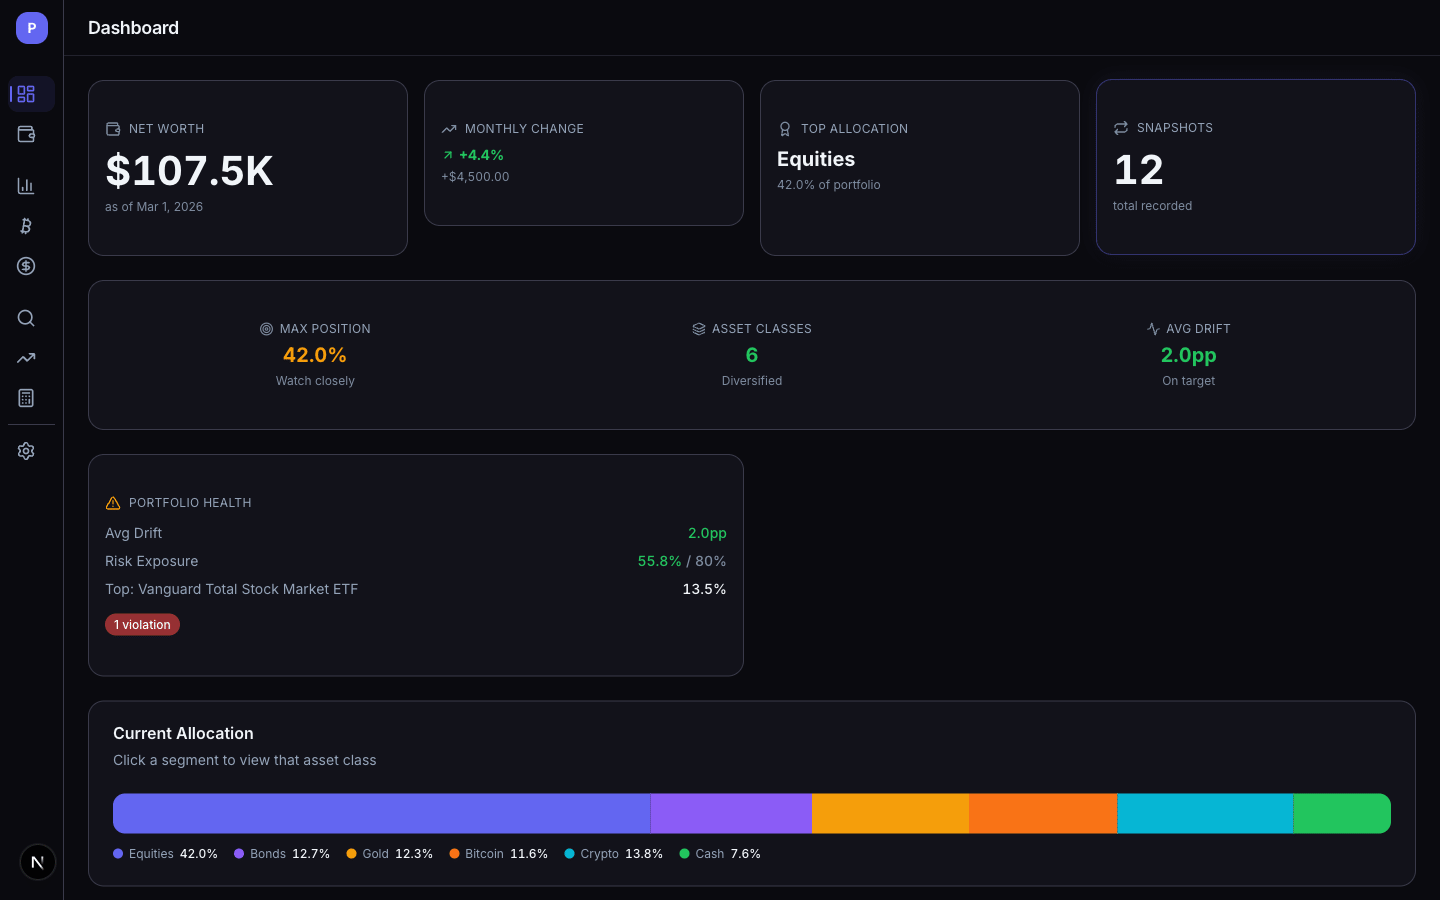Click the Risk Exposure 55.8% value
1440x900 pixels.
660,561
